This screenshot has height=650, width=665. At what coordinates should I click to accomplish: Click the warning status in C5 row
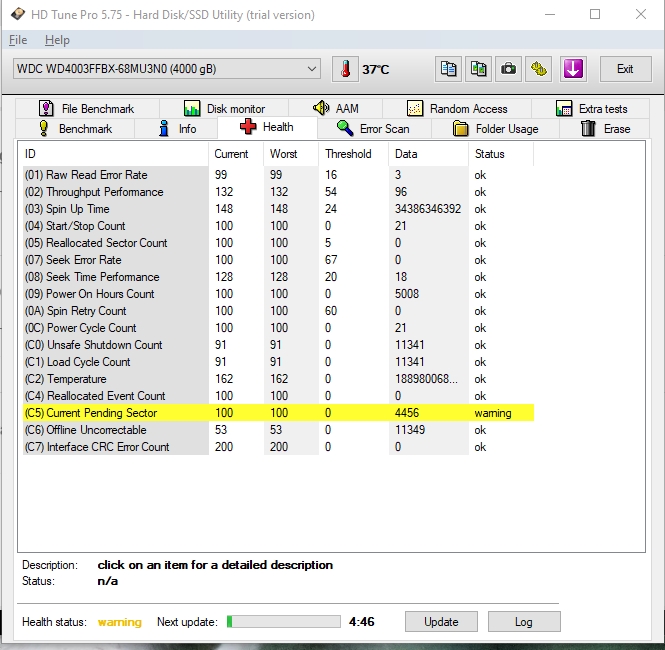tap(493, 413)
